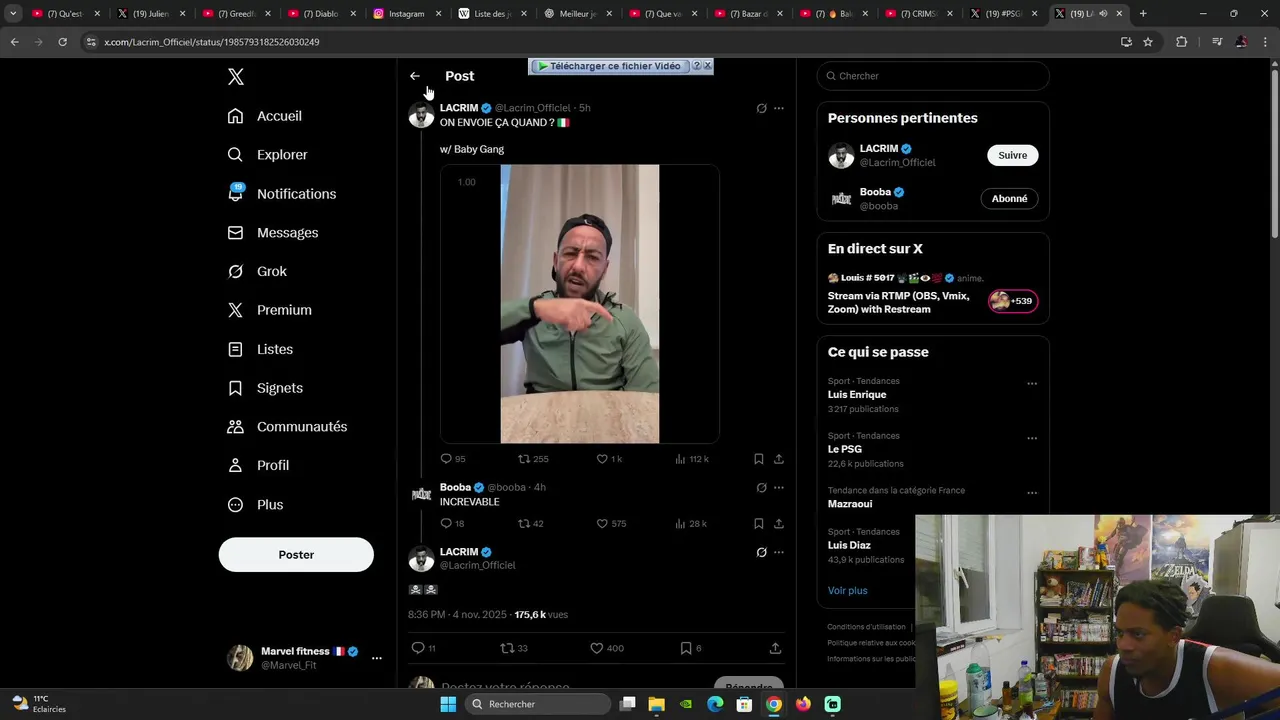Open Grok on Booba's INCREVABLE post
This screenshot has height=720, width=1280.
[x=761, y=488]
